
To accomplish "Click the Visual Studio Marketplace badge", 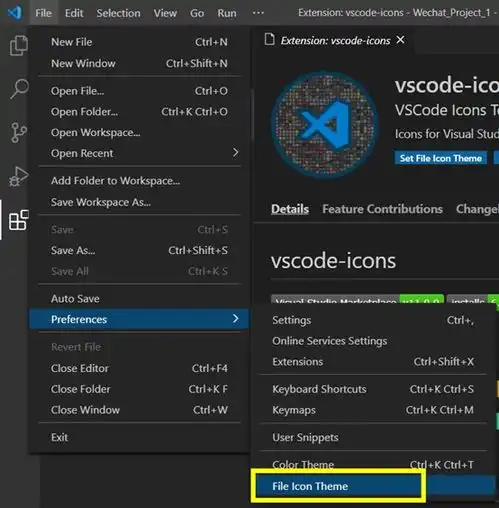I will pyautogui.click(x=357, y=299).
